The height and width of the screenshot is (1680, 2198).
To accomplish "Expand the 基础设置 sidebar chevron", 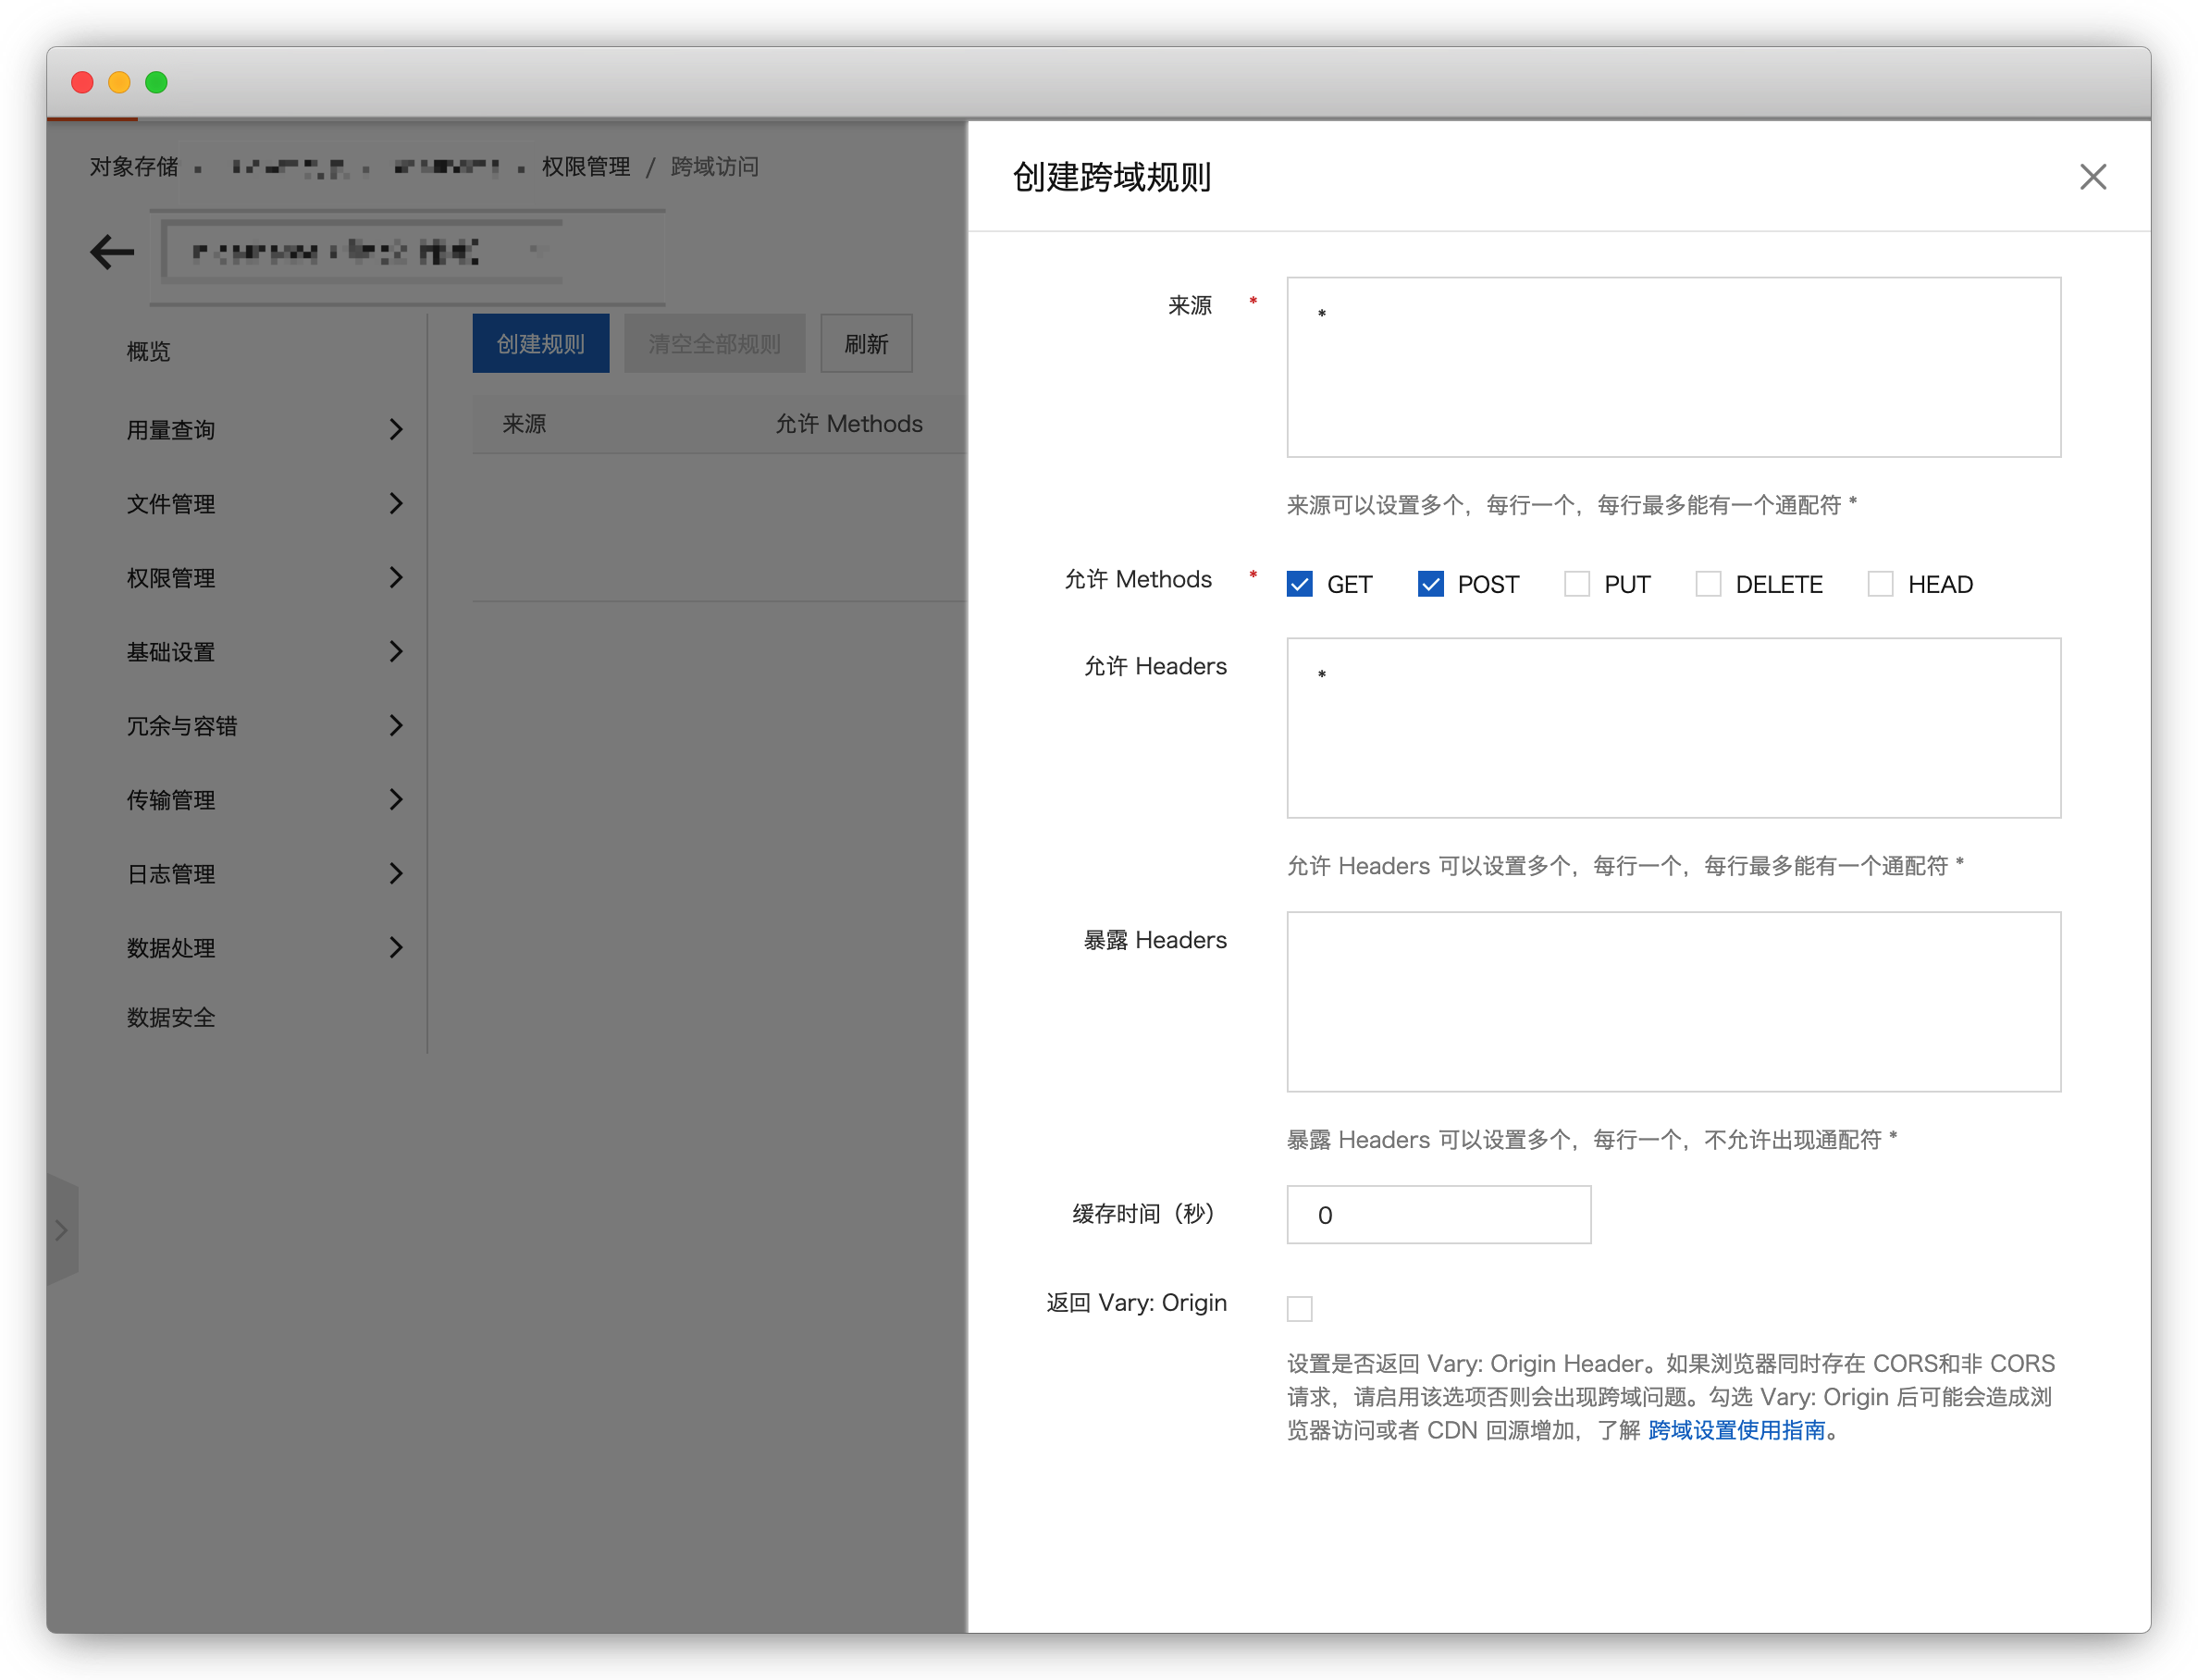I will coord(396,652).
